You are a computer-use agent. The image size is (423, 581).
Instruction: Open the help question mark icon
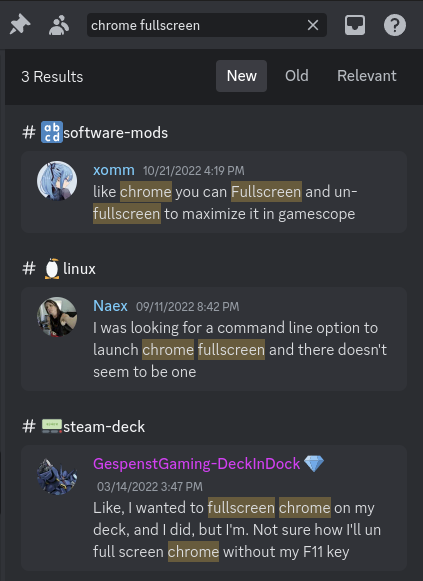click(x=394, y=25)
